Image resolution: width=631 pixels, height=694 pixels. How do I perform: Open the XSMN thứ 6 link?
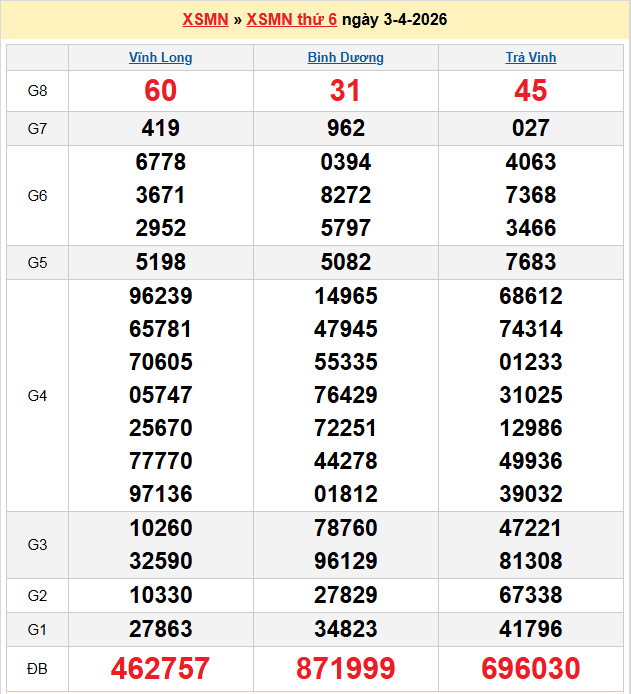(291, 20)
